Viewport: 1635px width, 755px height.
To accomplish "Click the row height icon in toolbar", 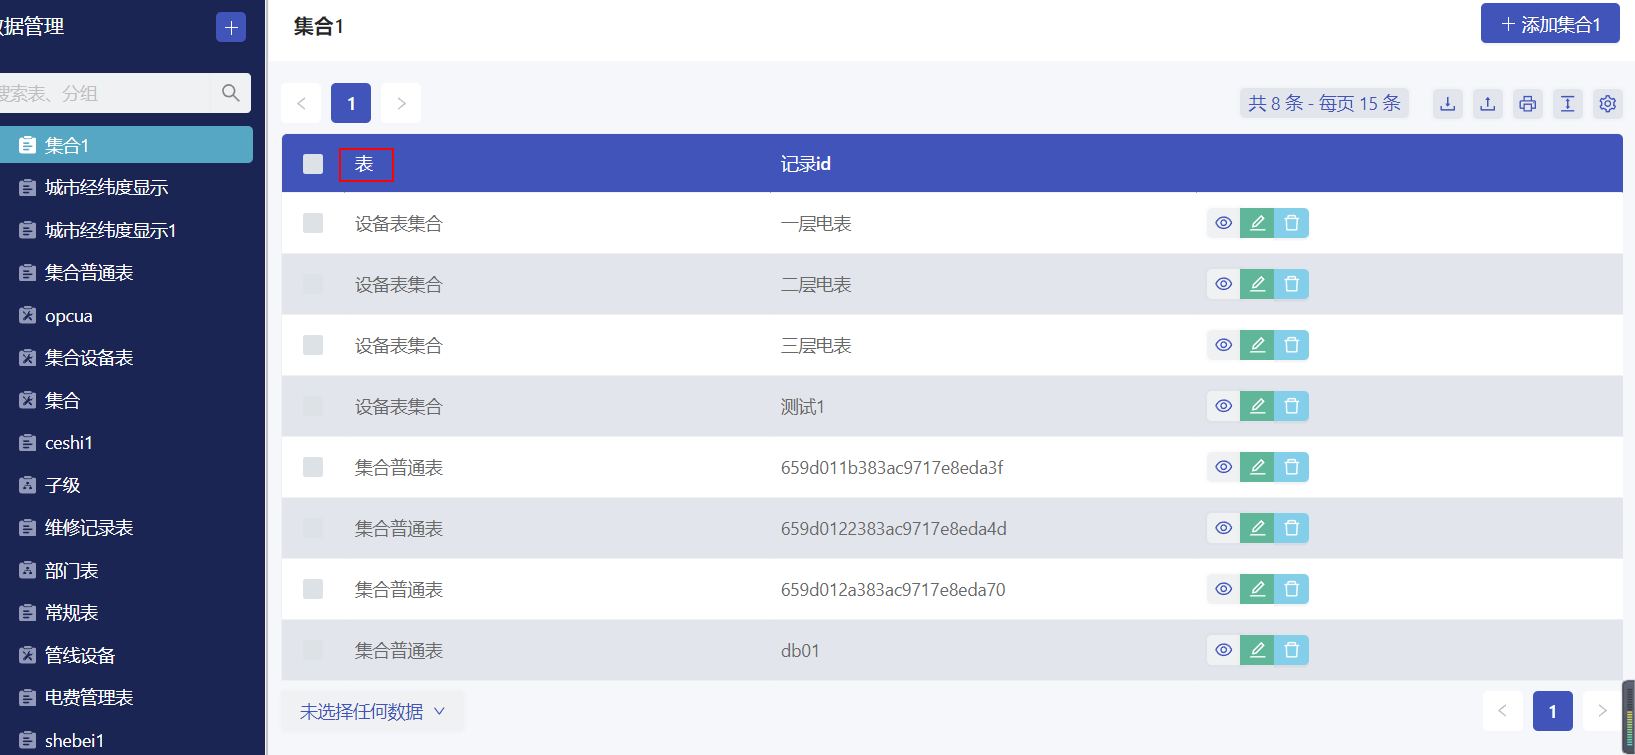I will 1568,103.
